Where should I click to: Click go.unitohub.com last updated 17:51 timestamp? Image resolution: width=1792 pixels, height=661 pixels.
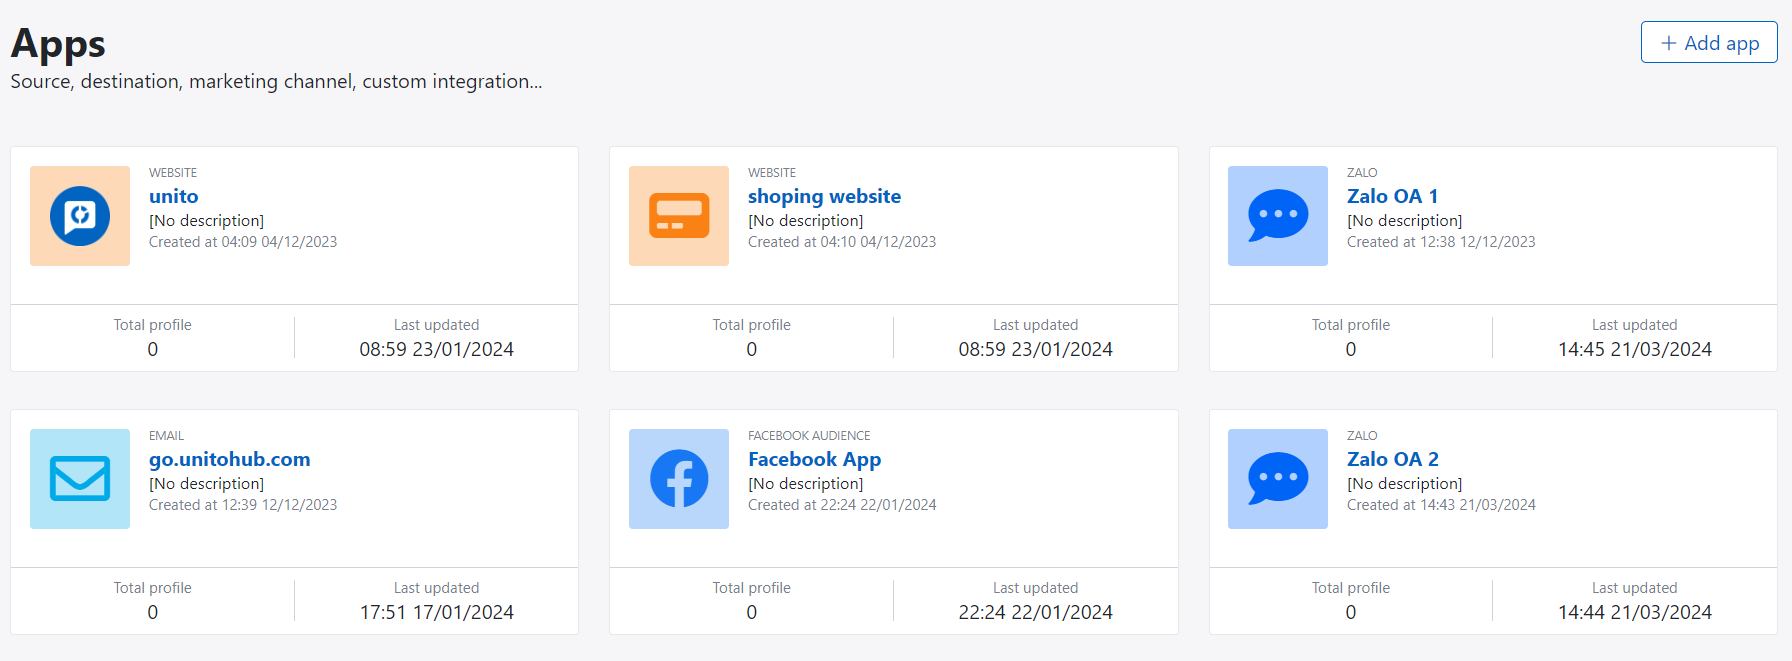point(436,612)
